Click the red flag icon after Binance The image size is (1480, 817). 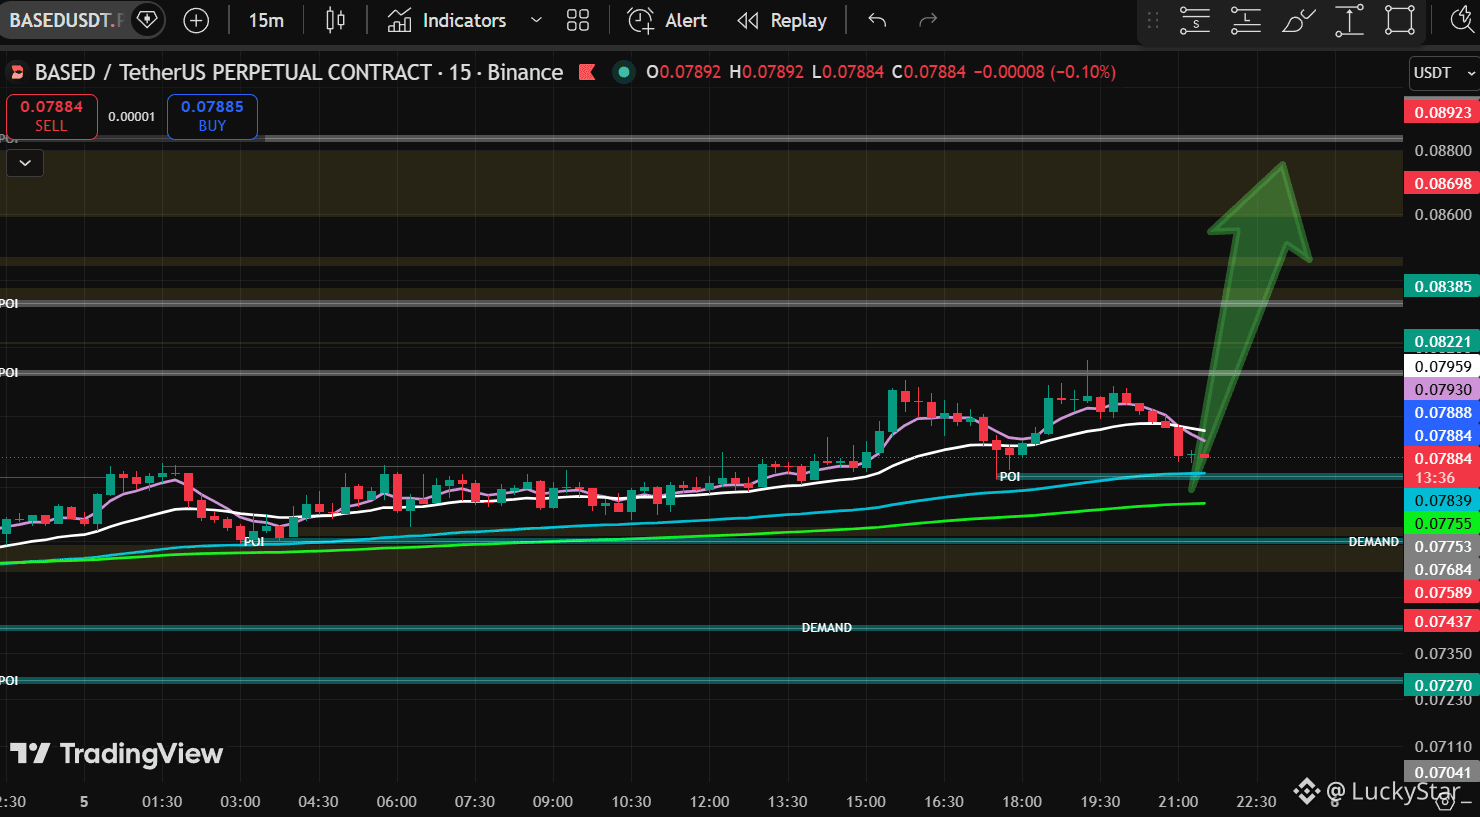click(x=588, y=72)
